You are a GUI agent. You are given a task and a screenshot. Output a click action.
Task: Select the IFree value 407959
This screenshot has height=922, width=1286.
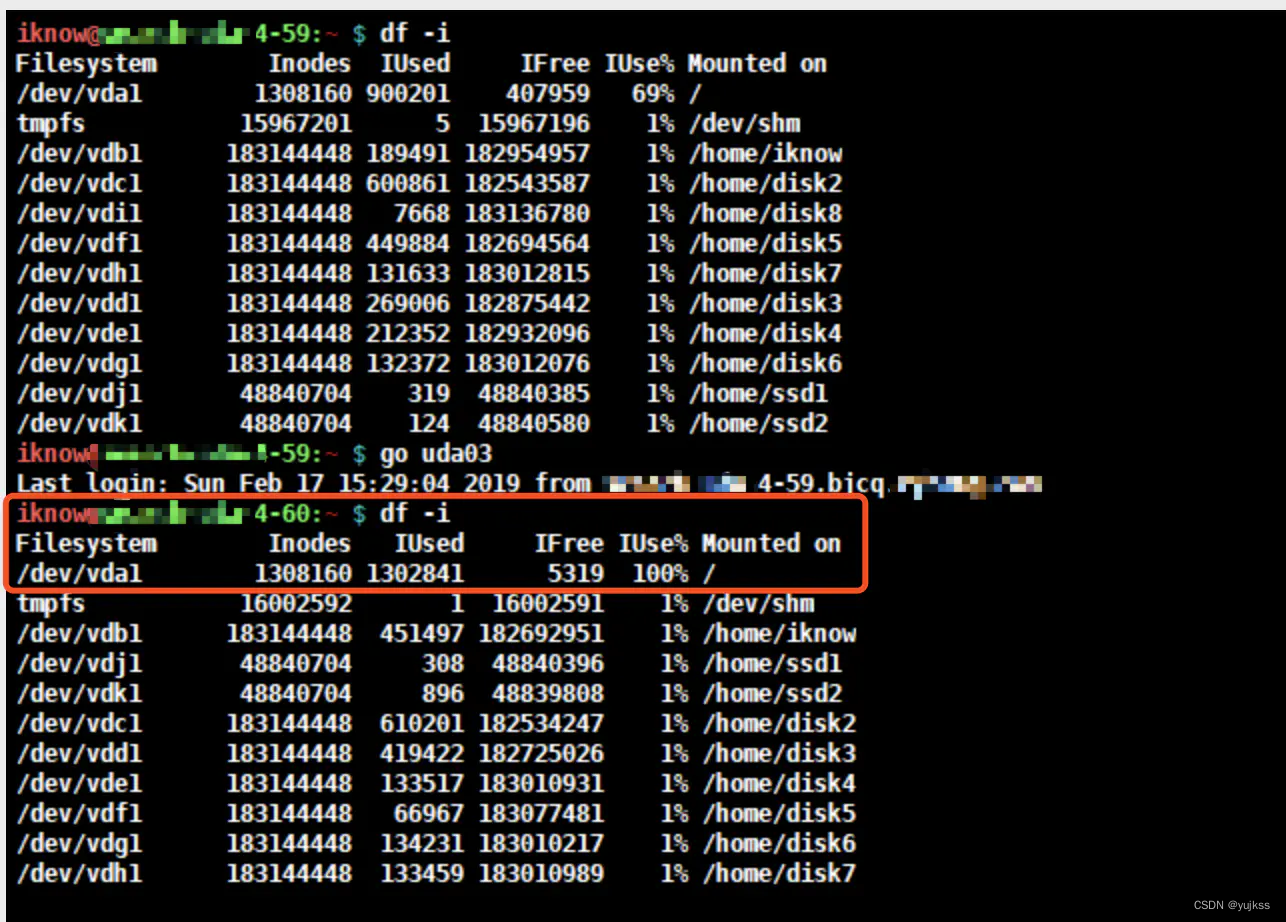point(548,94)
